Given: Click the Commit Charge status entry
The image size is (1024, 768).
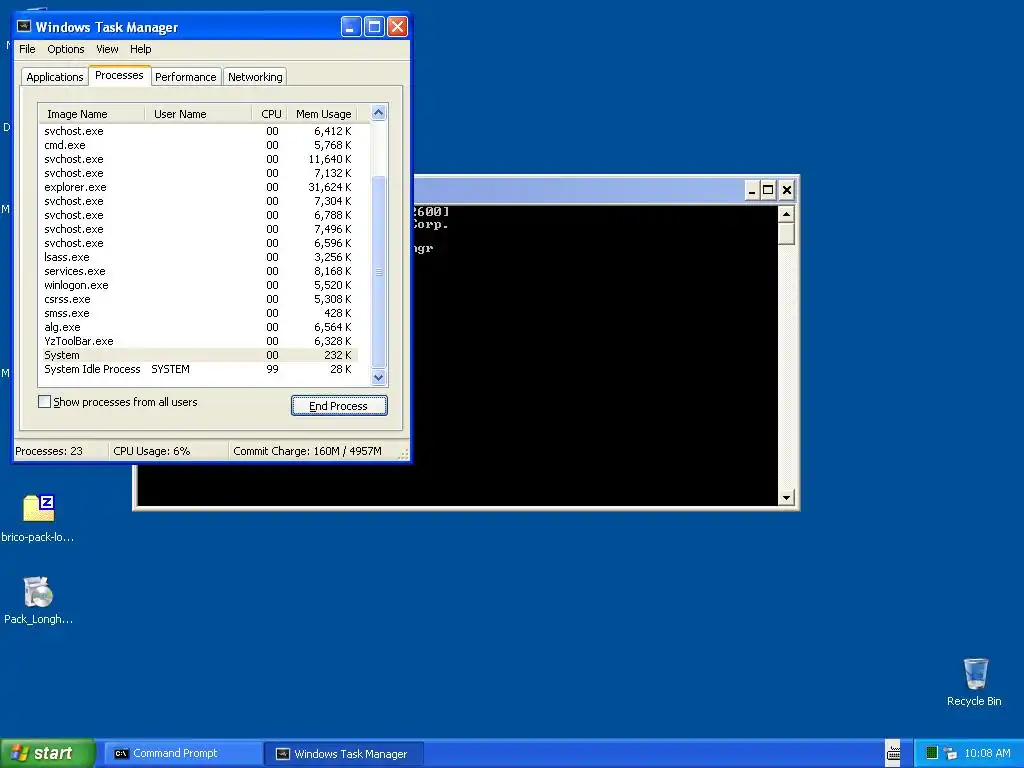Looking at the screenshot, I should click(x=307, y=451).
